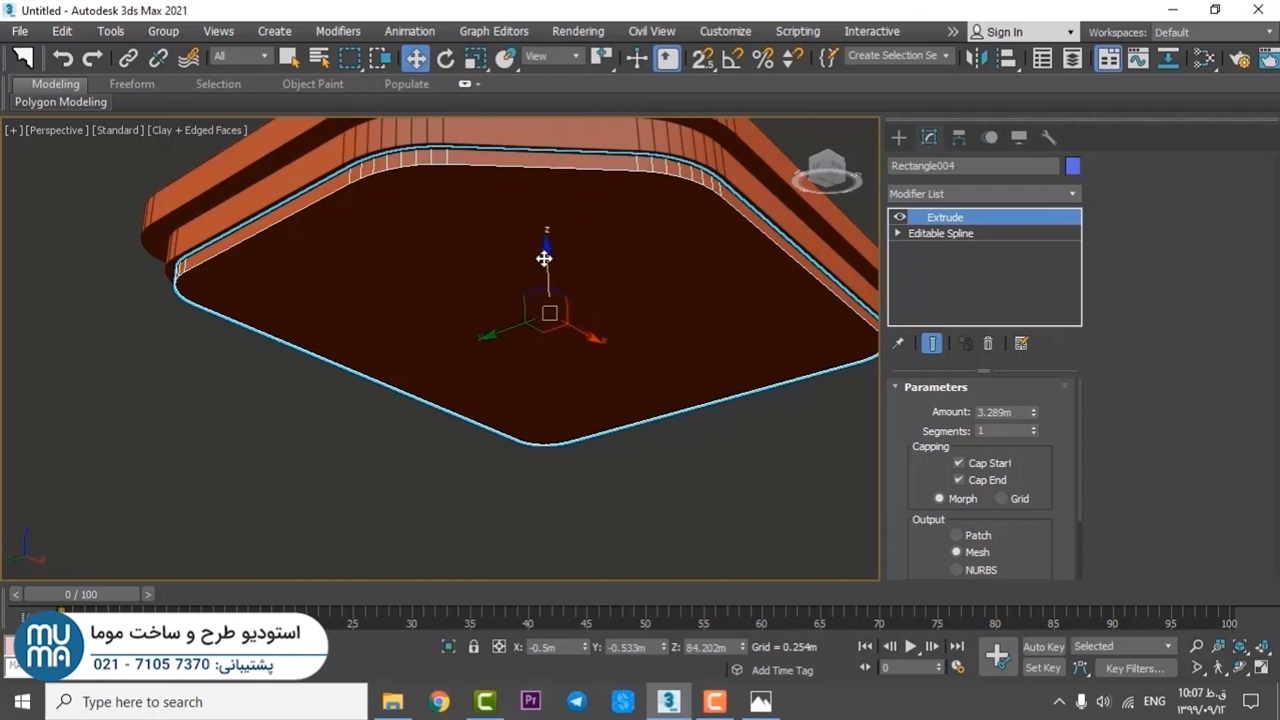Click the Undo arrow in the toolbar
This screenshot has width=1280, height=720.
pyautogui.click(x=63, y=58)
